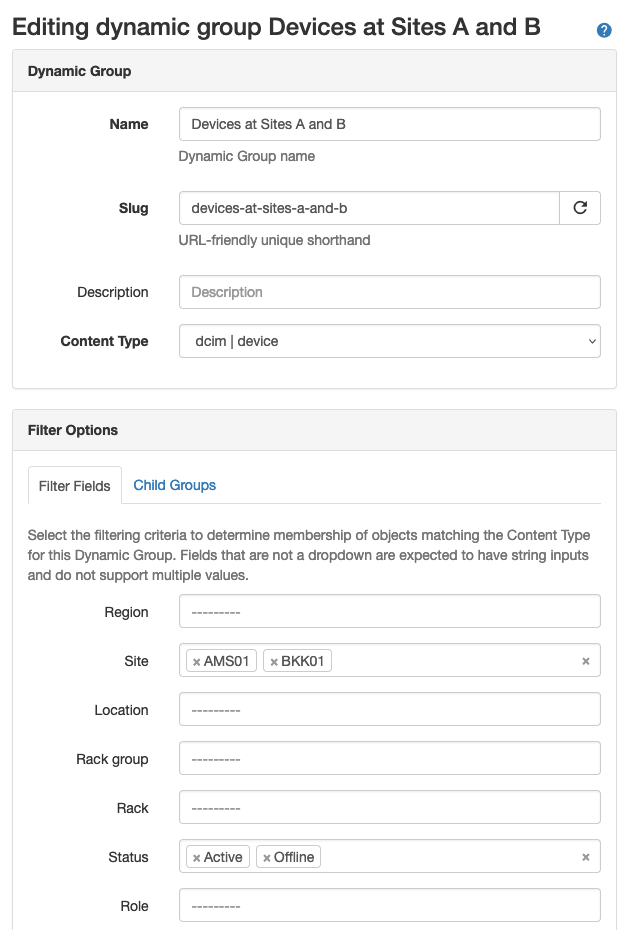This screenshot has height=930, width=630.
Task: Open the Role filter dropdown
Action: [x=388, y=906]
